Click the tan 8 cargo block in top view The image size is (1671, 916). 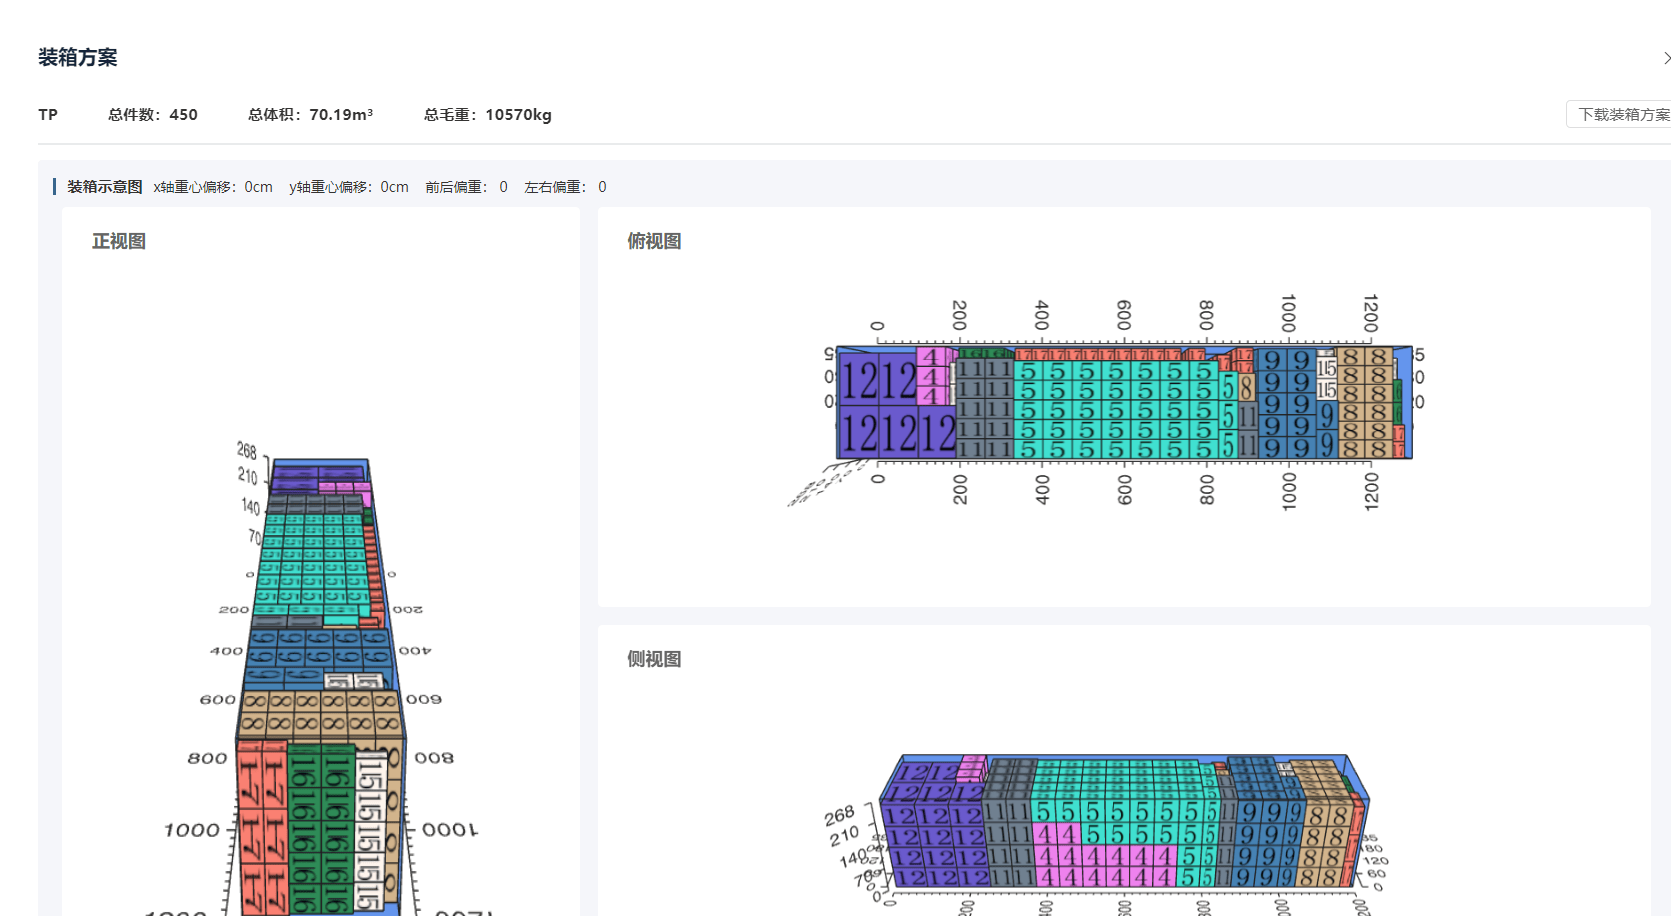click(x=1365, y=403)
